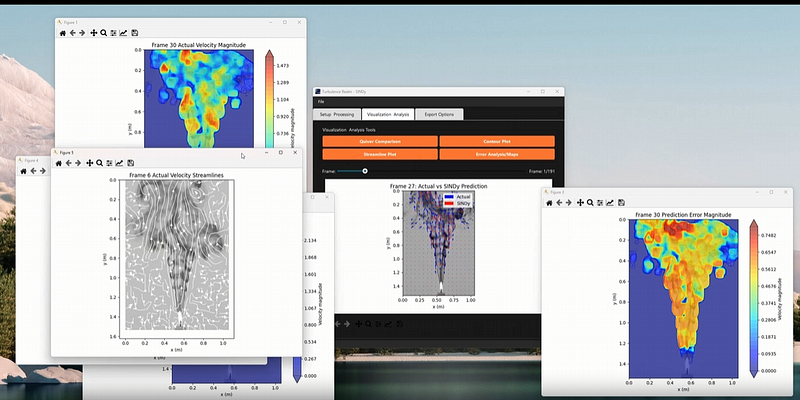Viewport: 800px width, 400px height.
Task: Open Configure subplots in Figure 5 toolbar
Action: 109,163
